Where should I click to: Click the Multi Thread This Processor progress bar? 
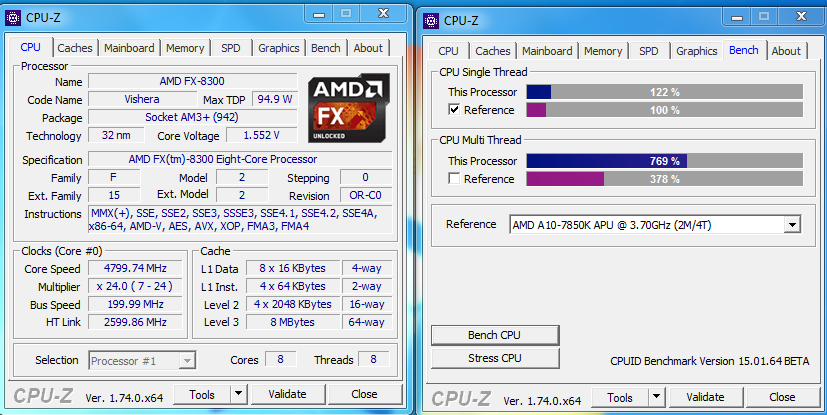tap(665, 161)
